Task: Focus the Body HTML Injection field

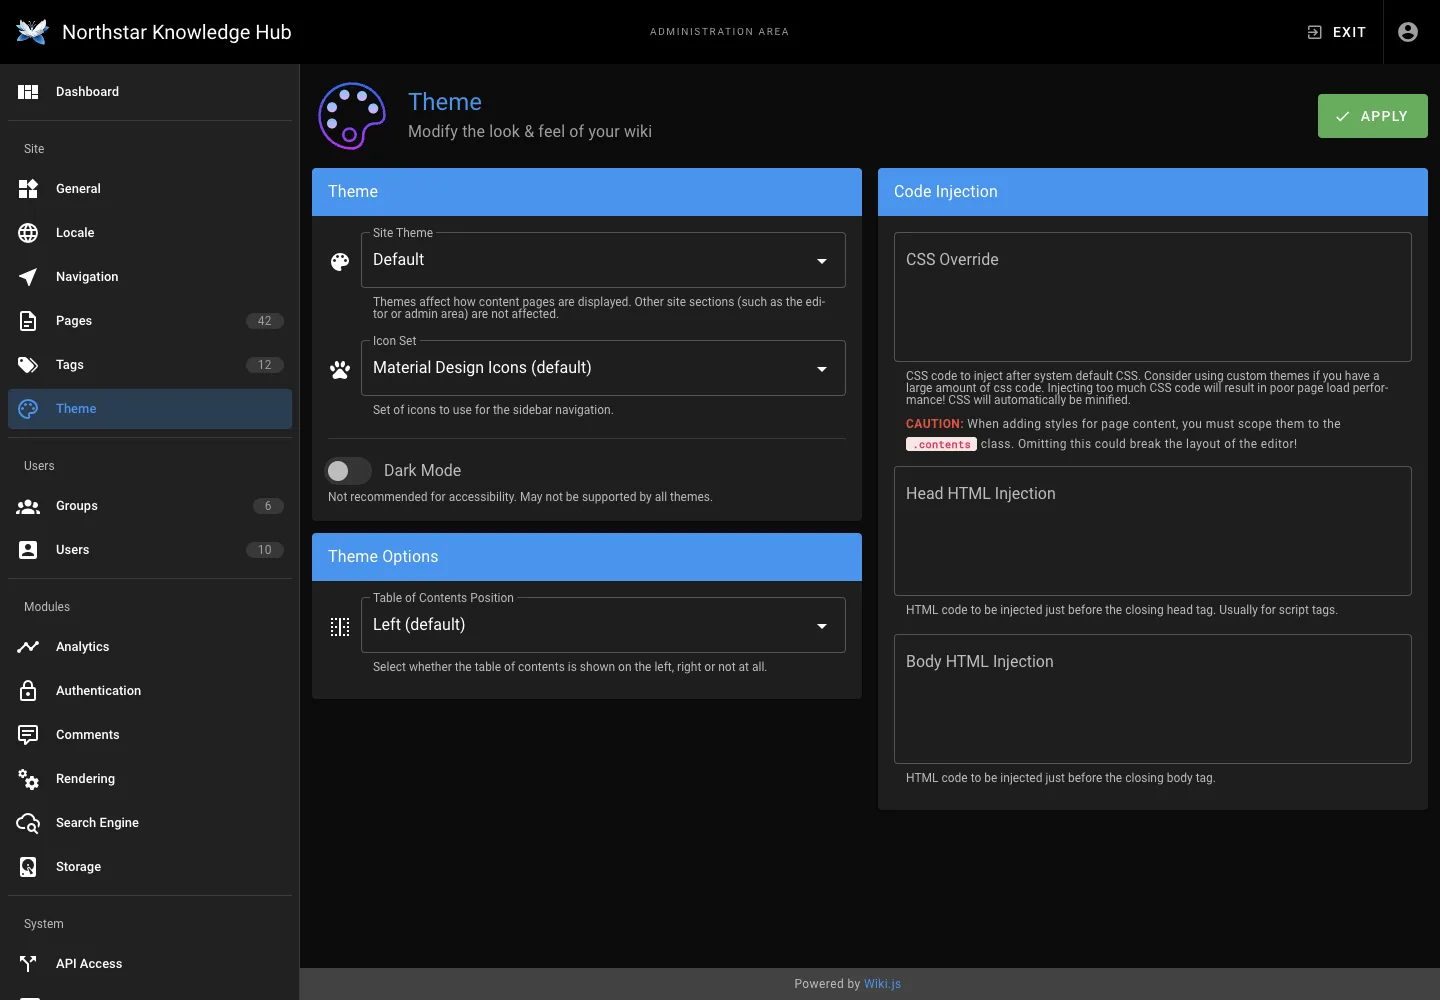Action: [x=1153, y=699]
